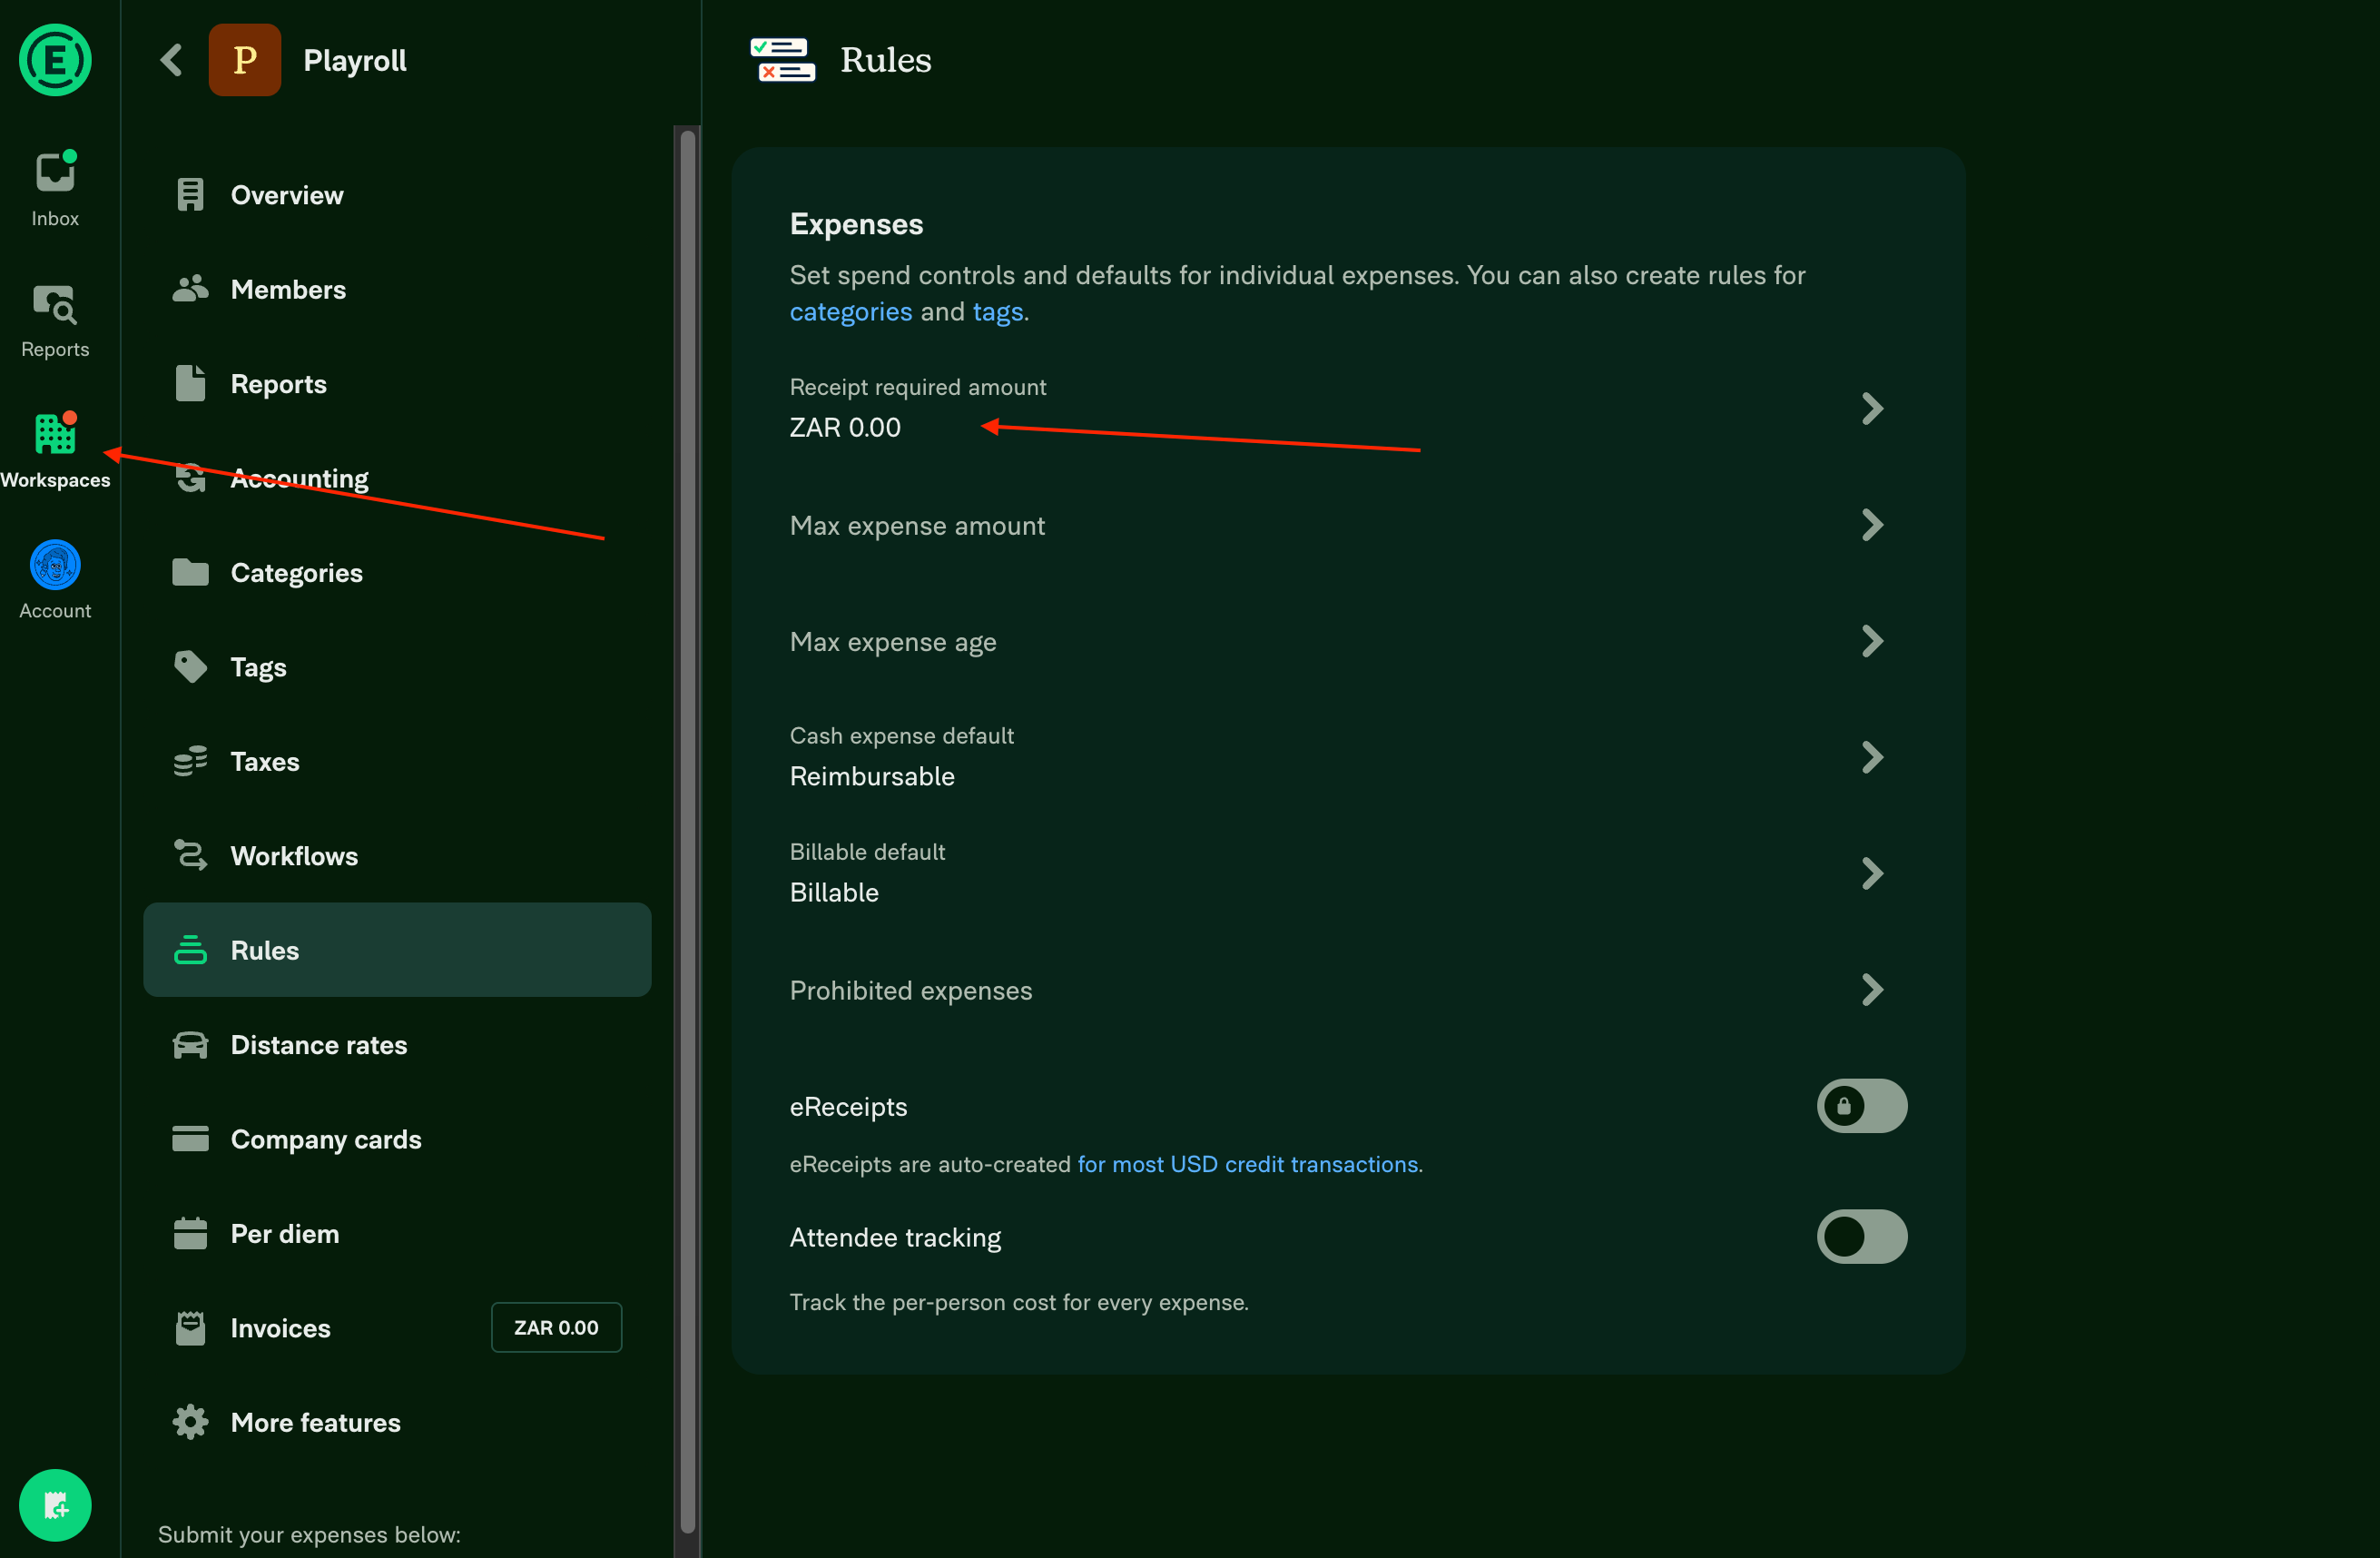
Task: Click the Taxes label in sidebar
Action: tap(265, 761)
